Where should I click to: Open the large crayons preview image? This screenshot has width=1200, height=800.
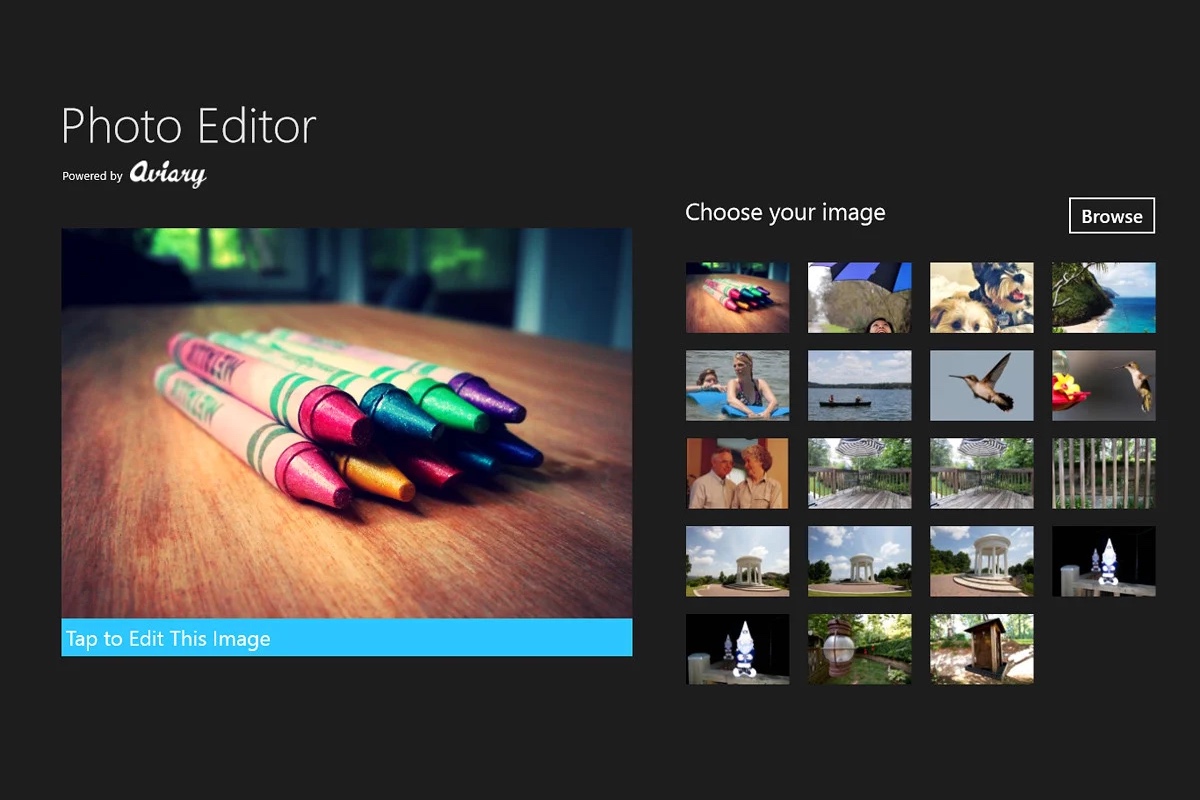[347, 423]
